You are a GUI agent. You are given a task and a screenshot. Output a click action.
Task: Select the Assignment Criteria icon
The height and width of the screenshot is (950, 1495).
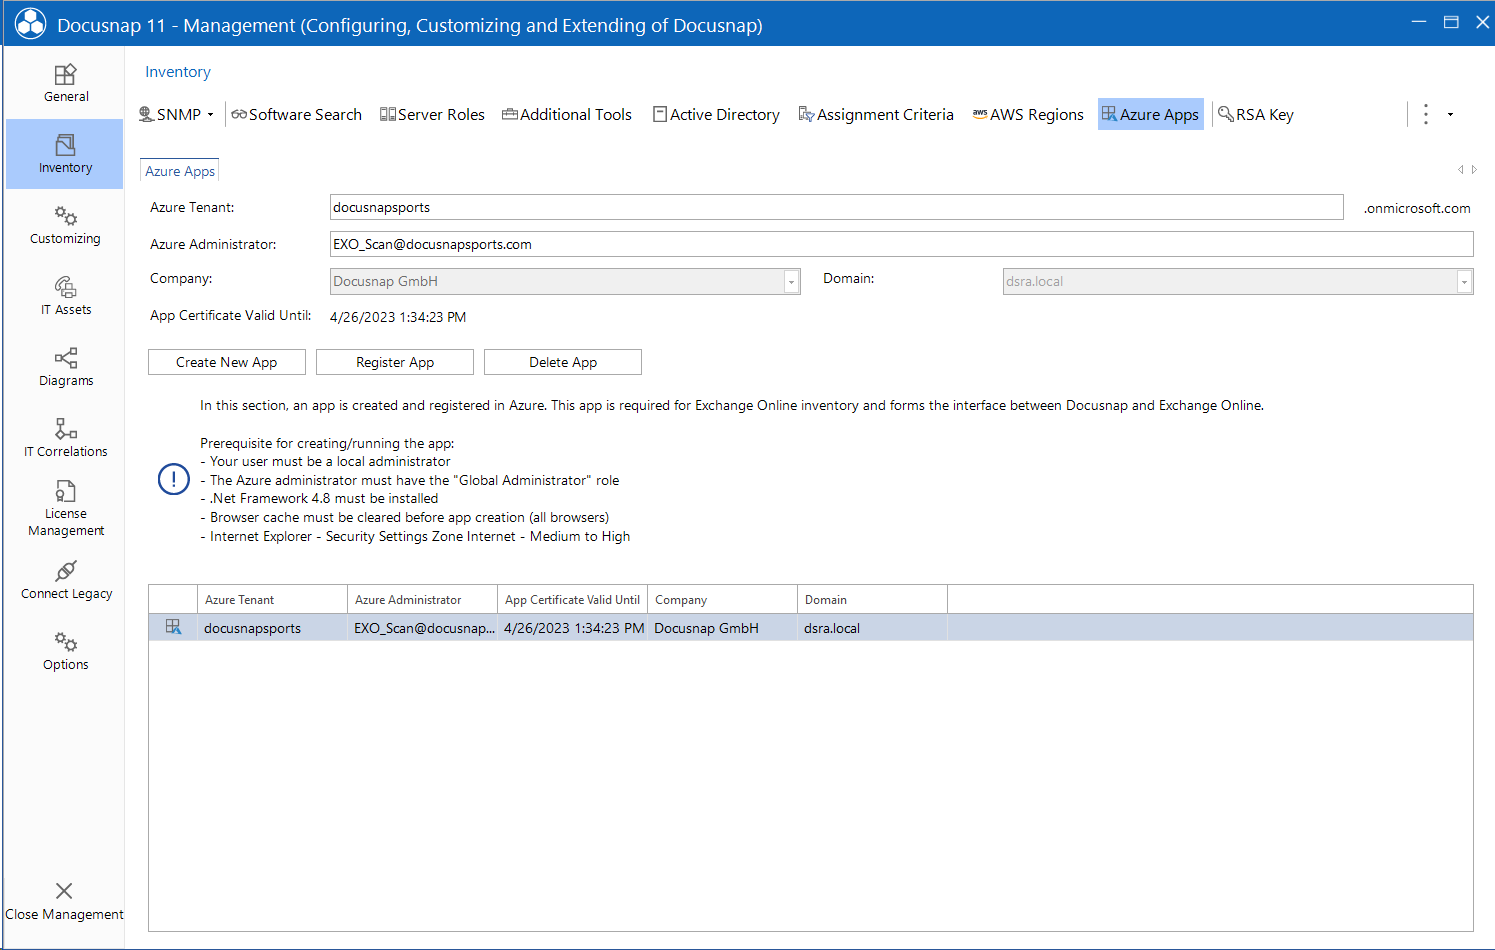(x=876, y=114)
